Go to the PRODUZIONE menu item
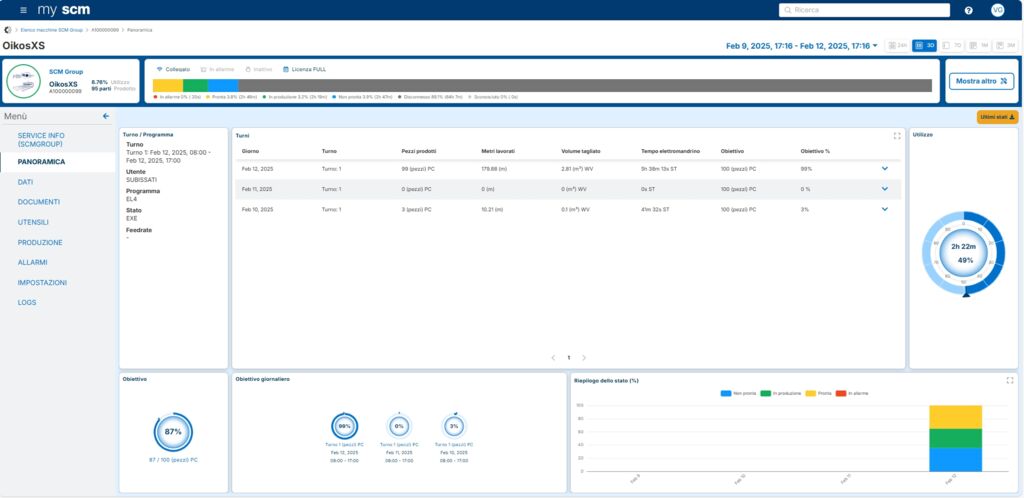The image size is (1024, 498). point(40,242)
